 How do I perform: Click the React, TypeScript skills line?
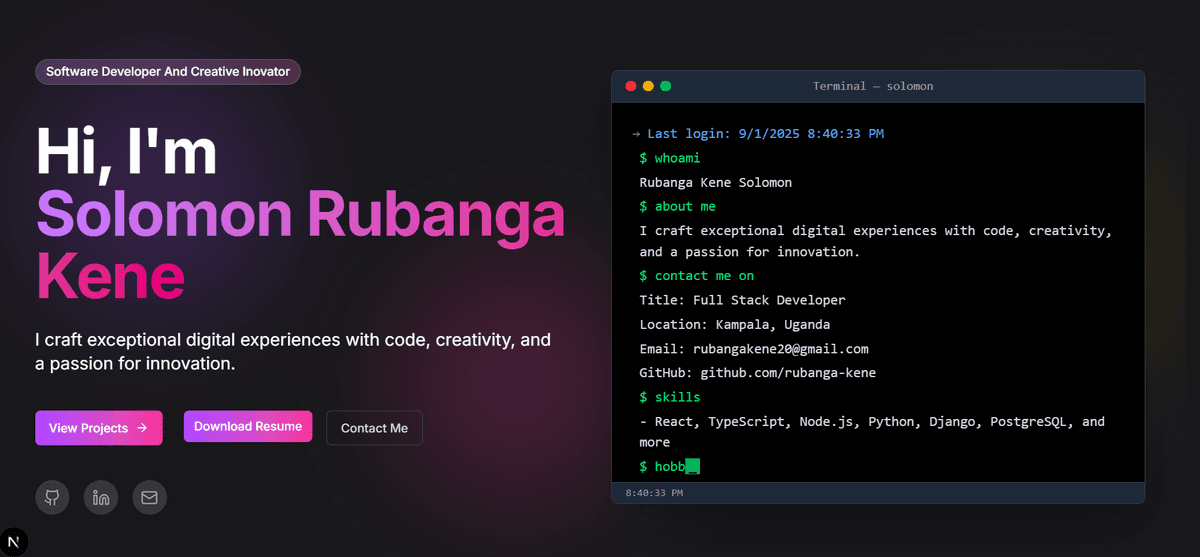pos(872,431)
